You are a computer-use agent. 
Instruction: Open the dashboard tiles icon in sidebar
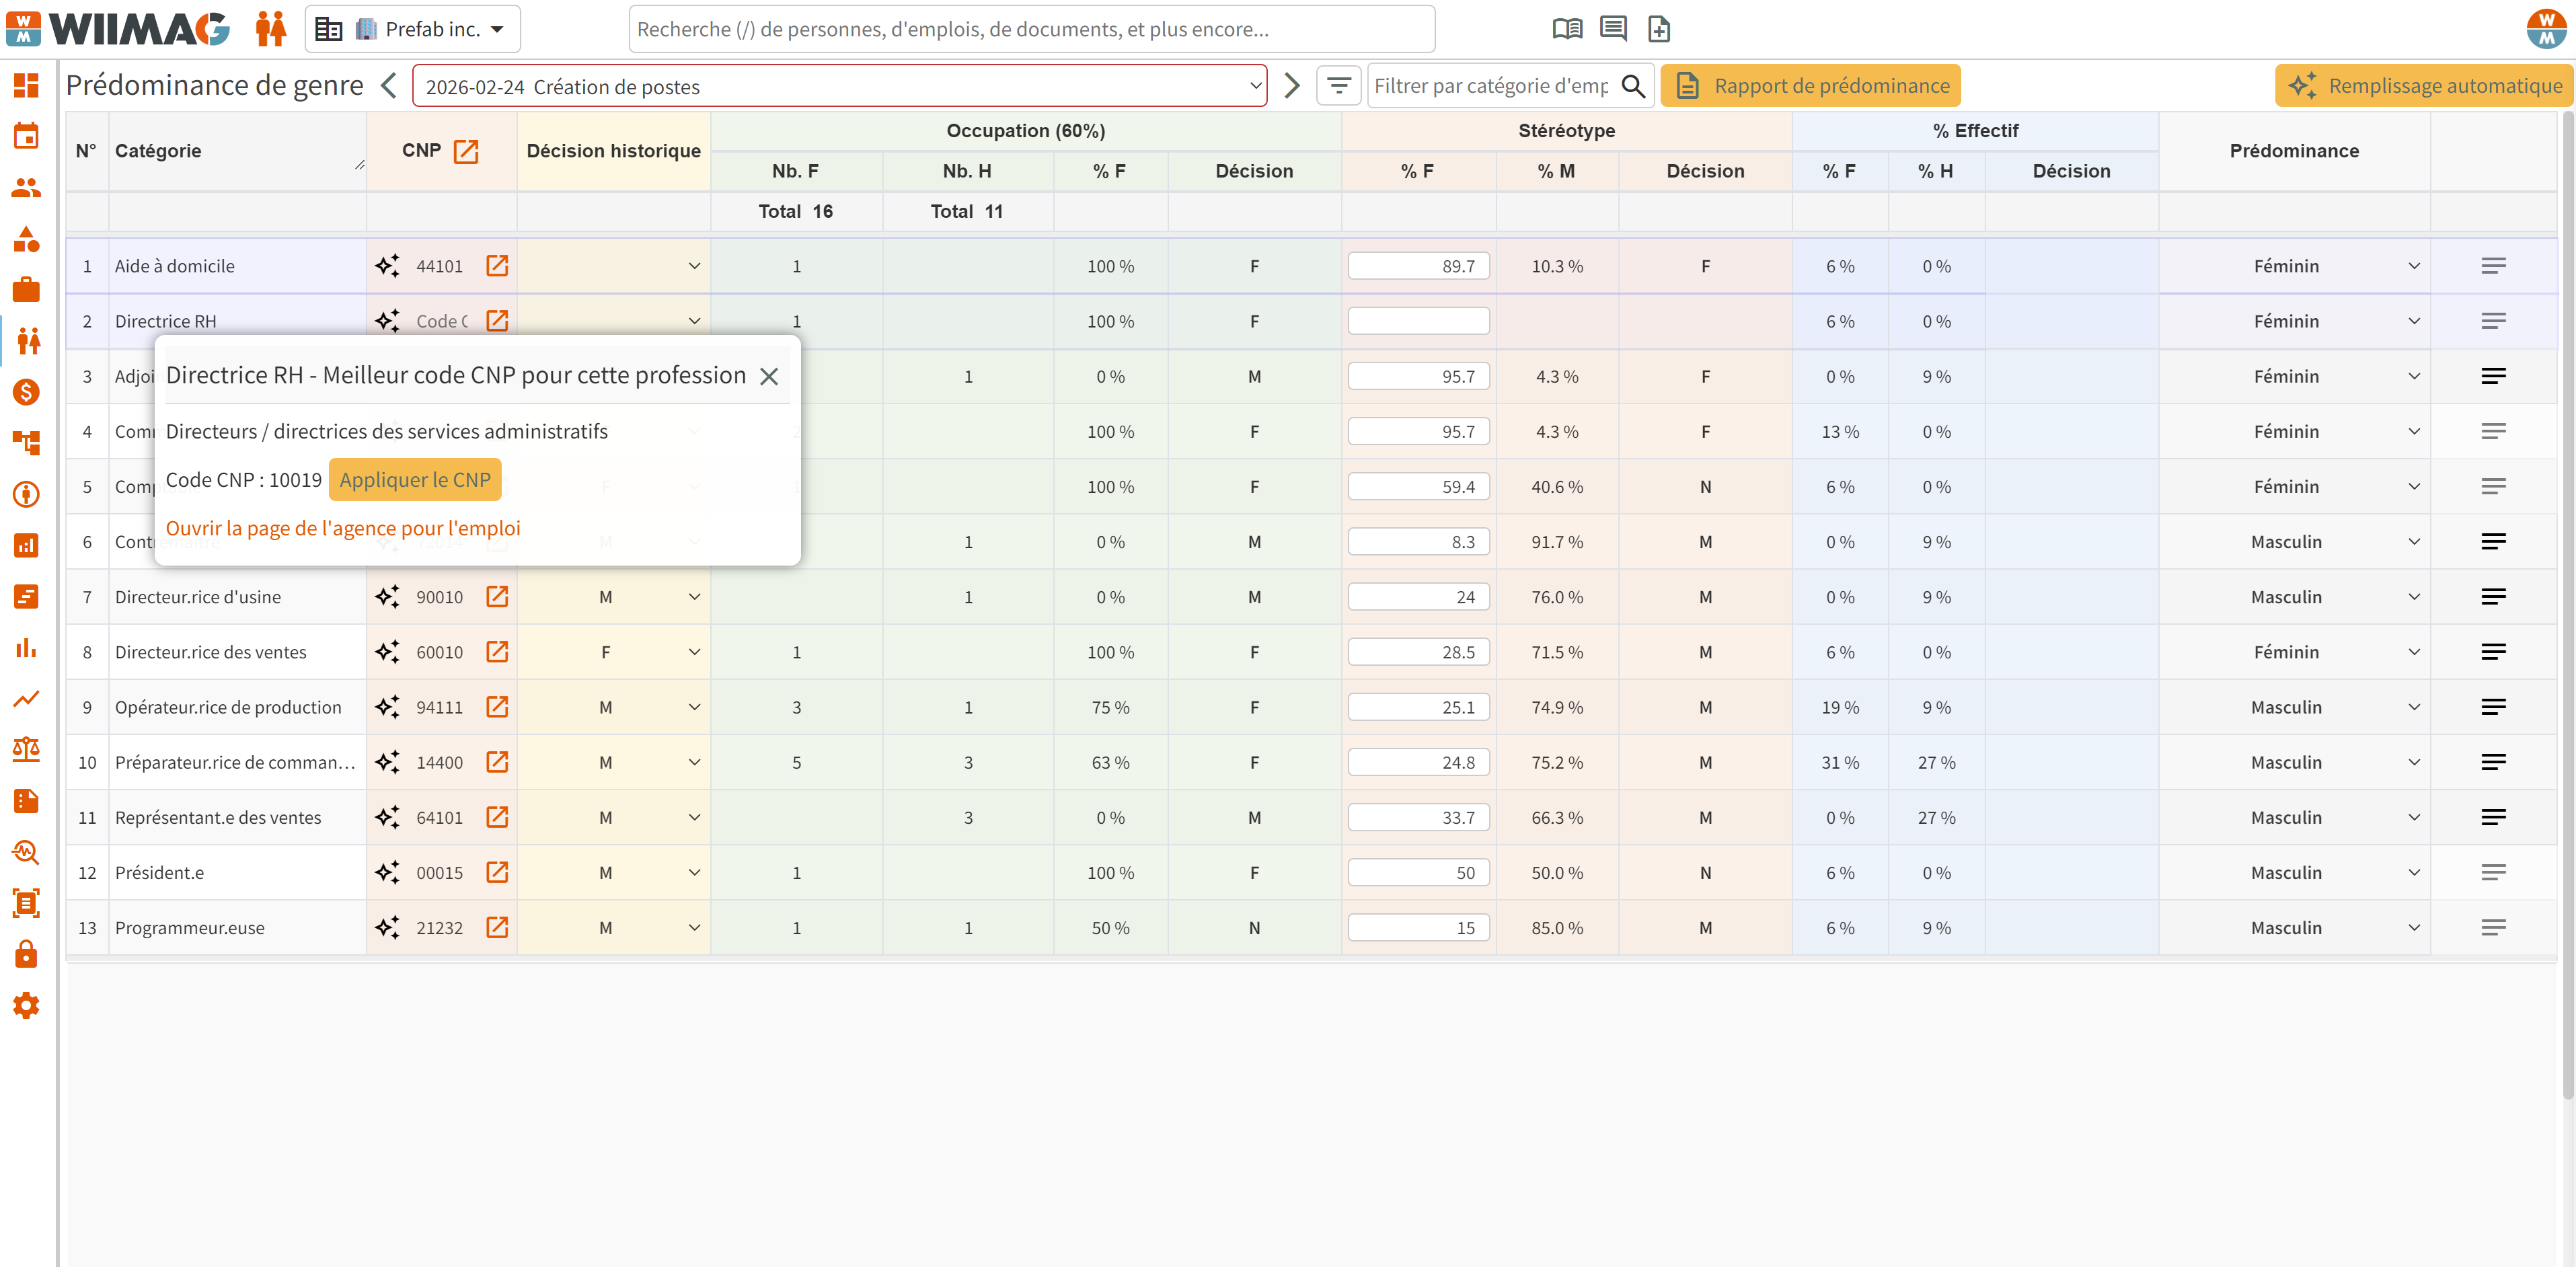(26, 85)
